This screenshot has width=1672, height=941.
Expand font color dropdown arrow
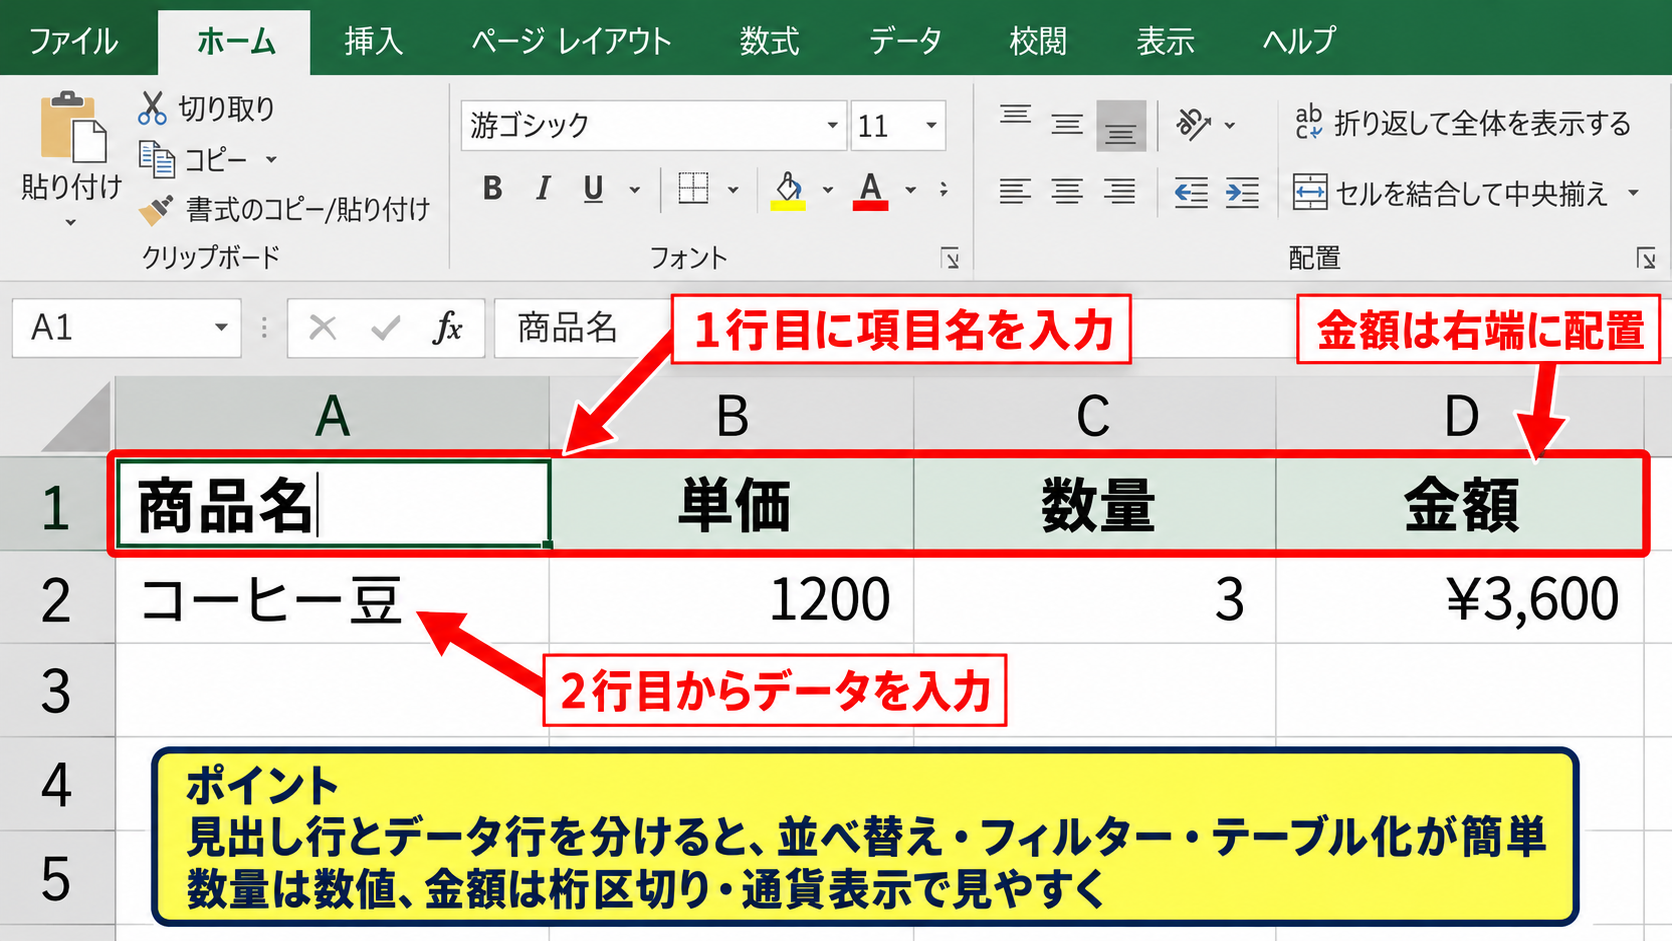click(x=910, y=189)
